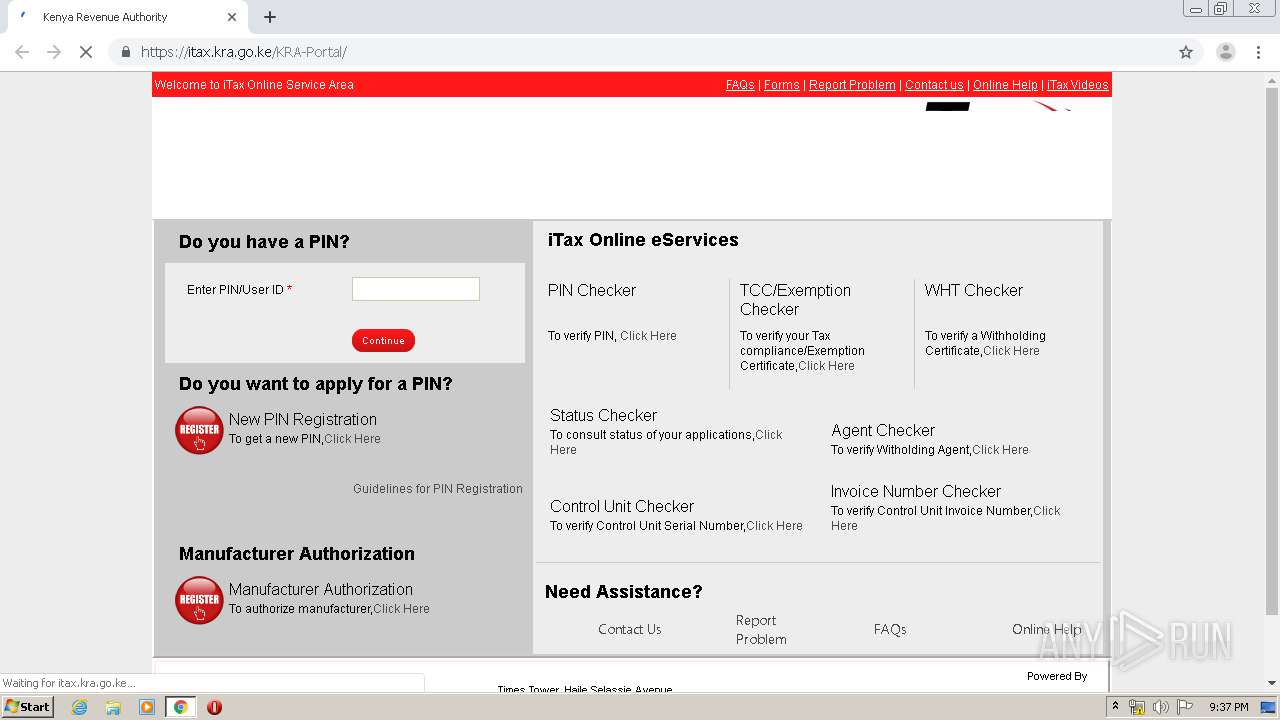
Task: Click Here to verify Control Unit Serial Number
Action: click(x=774, y=526)
